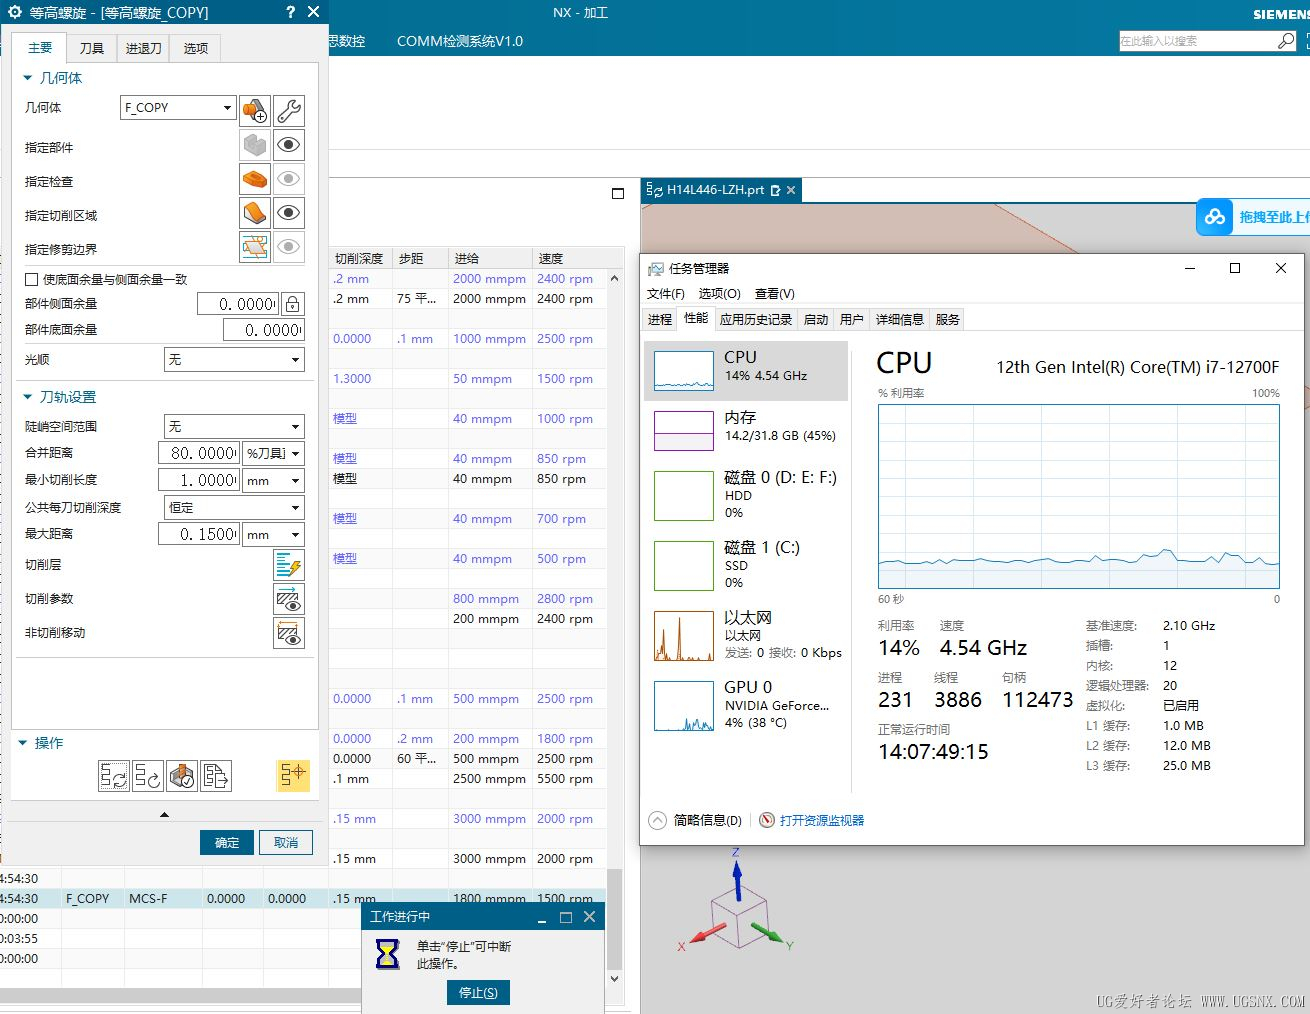Switch to the 进退刀 tab
Screen dimensions: 1310x1014
pos(144,48)
